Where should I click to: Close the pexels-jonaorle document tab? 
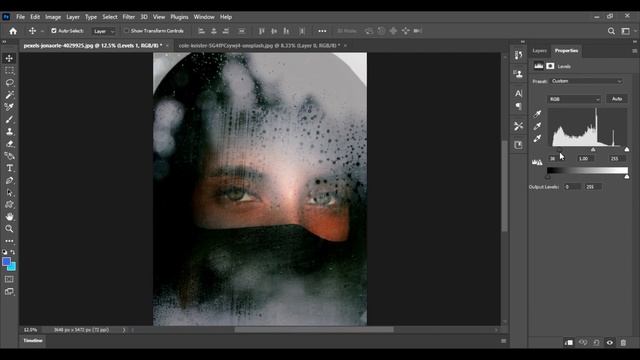[x=167, y=45]
